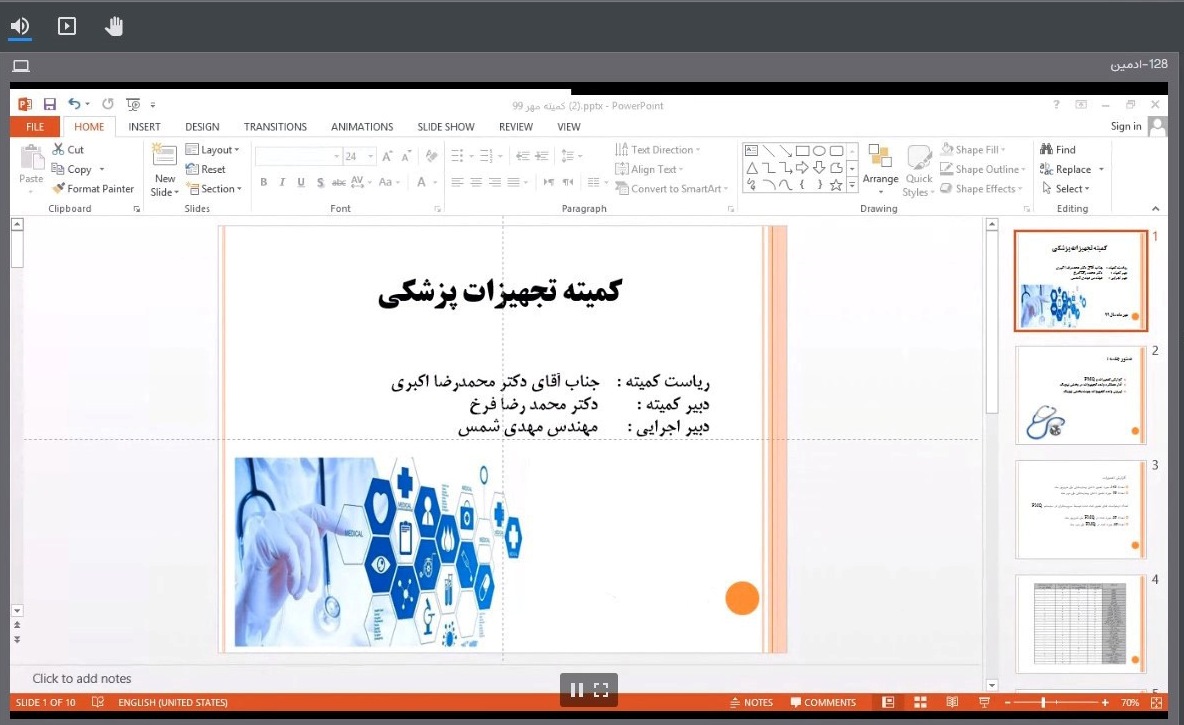The image size is (1184, 725).
Task: Select the Format Painter tool
Action: pyautogui.click(x=94, y=188)
